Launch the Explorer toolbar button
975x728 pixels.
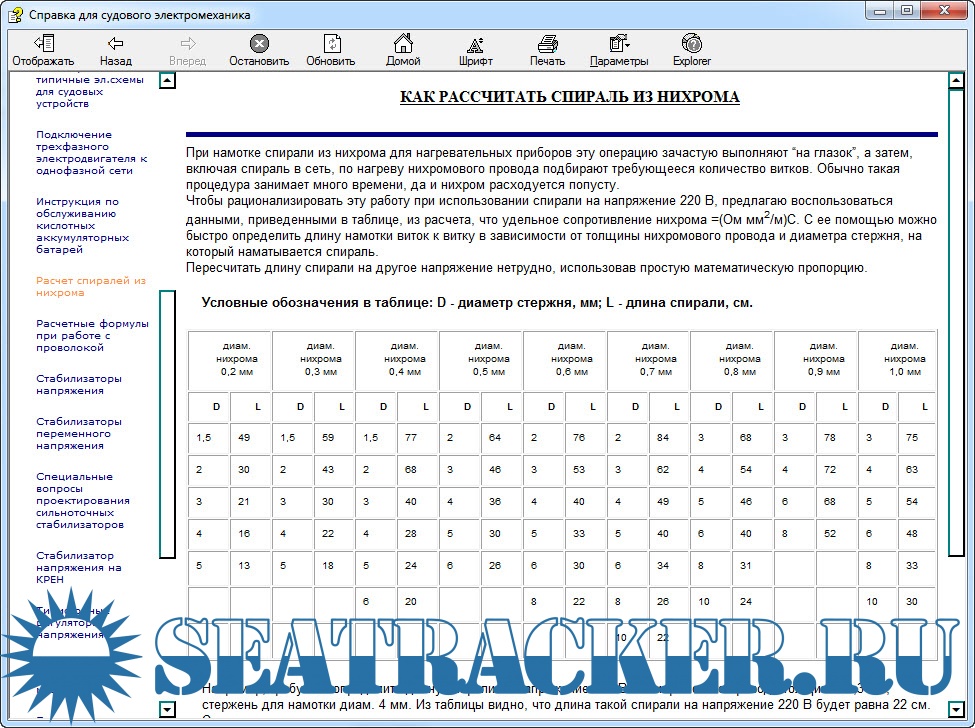click(691, 50)
